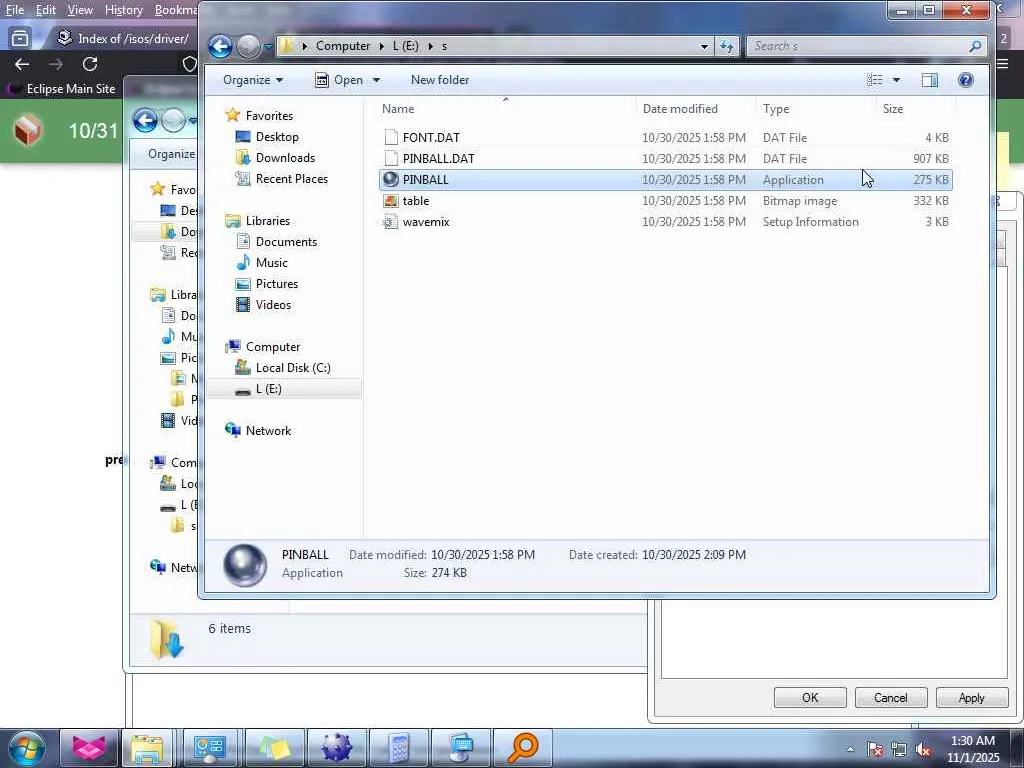Screen dimensions: 1024x768
Task: Click the muted volume tray icon
Action: tap(923, 750)
